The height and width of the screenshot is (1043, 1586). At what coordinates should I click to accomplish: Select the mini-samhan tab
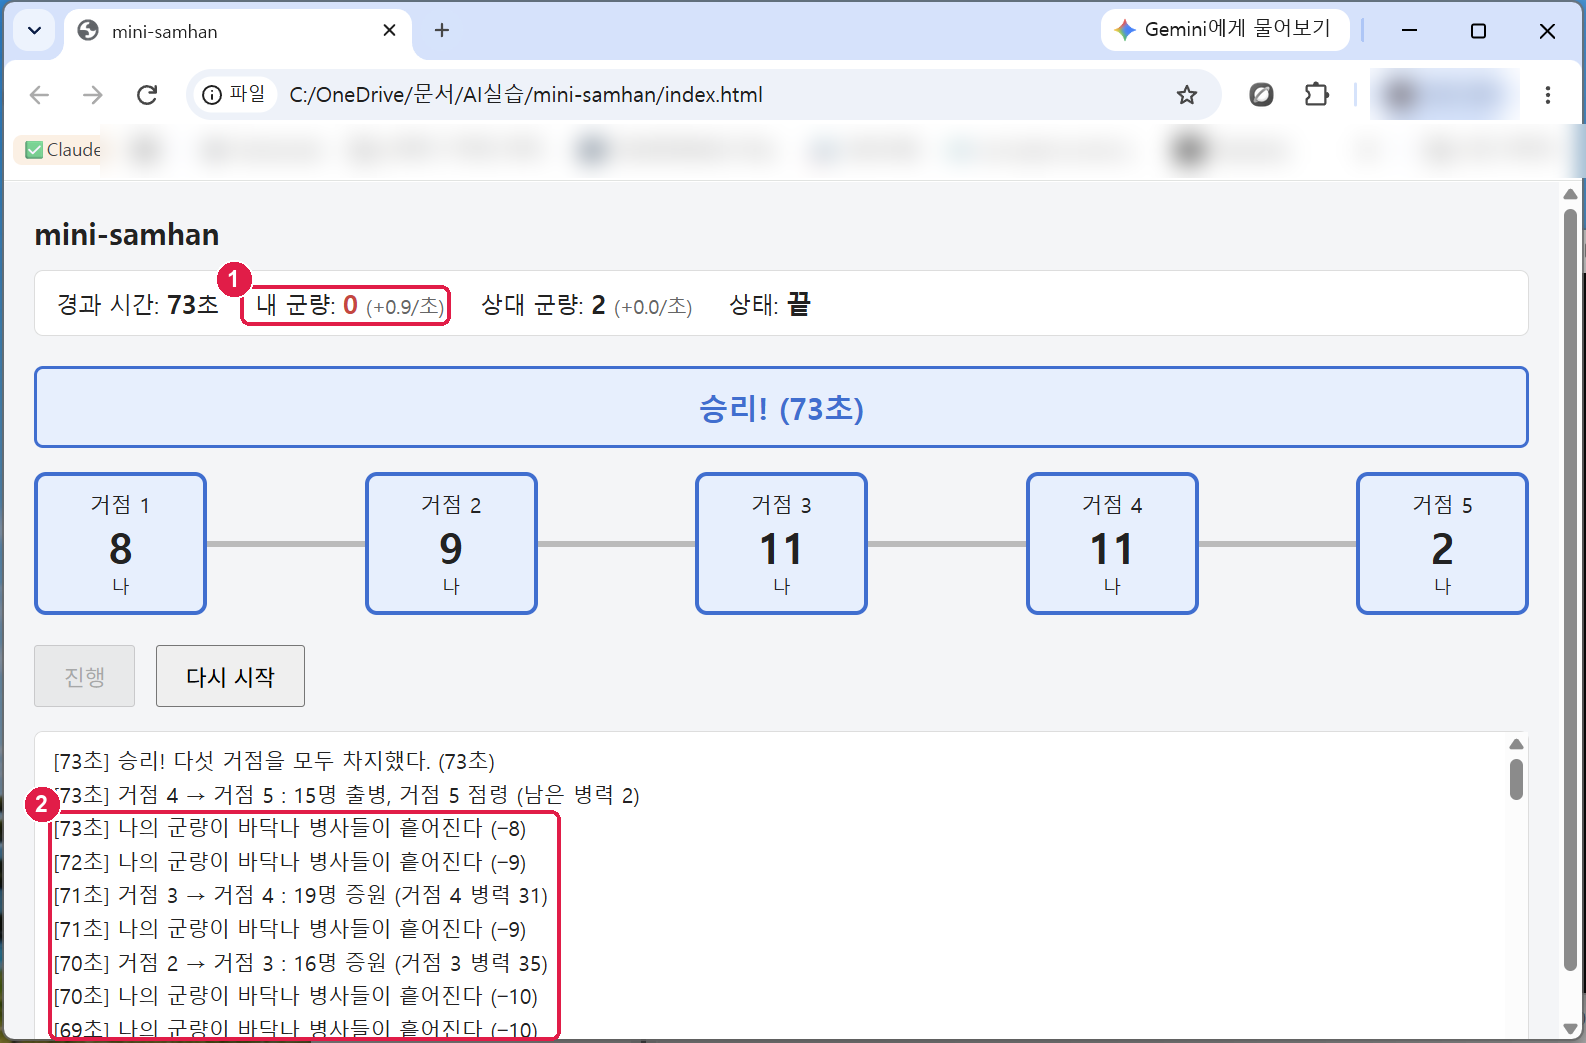[238, 31]
